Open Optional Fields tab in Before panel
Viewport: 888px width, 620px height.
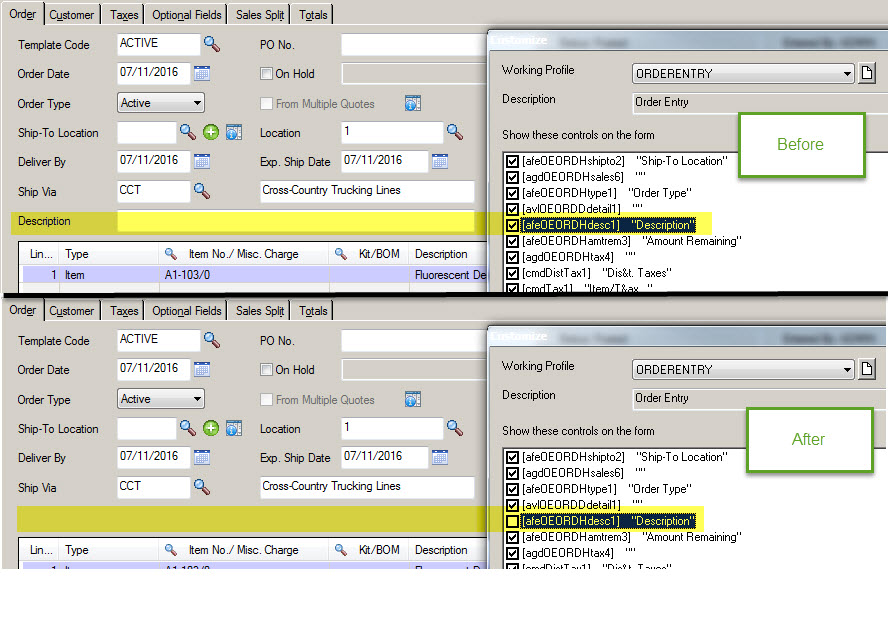(186, 15)
